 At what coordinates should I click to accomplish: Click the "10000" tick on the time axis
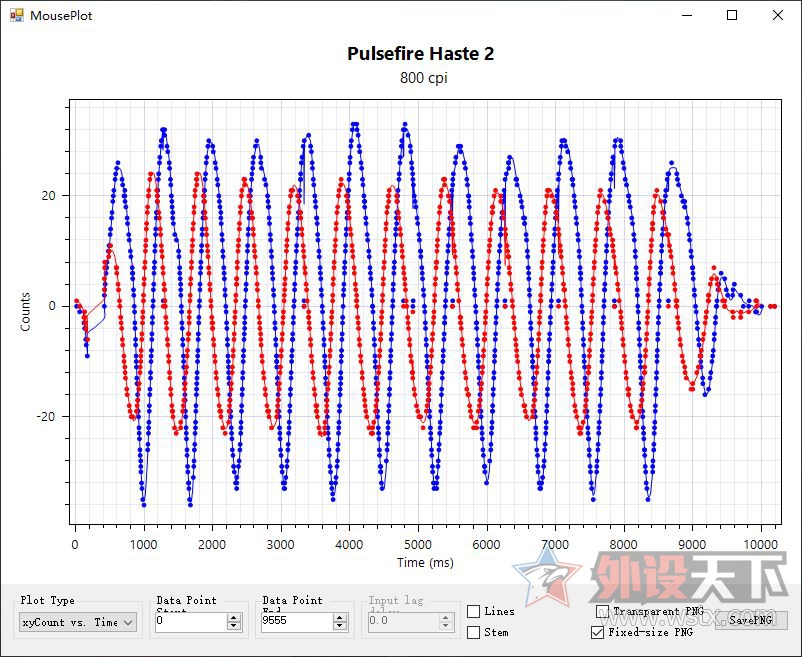click(761, 545)
